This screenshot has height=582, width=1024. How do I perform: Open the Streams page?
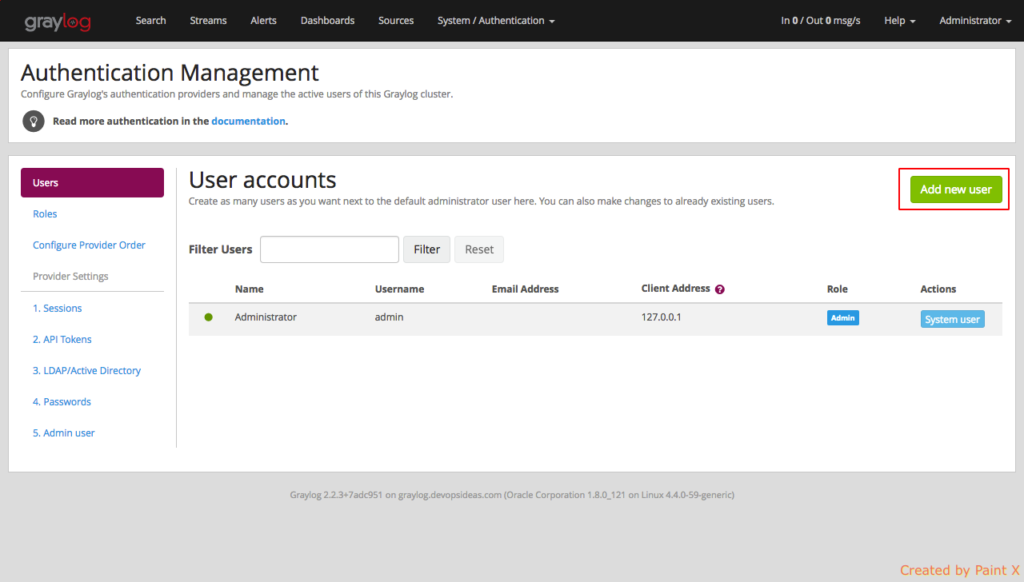207,20
